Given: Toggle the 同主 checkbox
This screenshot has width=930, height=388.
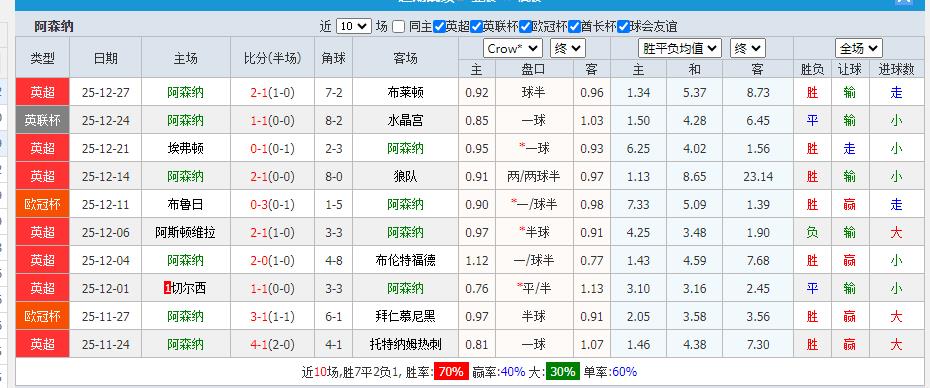Looking at the screenshot, I should 399,26.
